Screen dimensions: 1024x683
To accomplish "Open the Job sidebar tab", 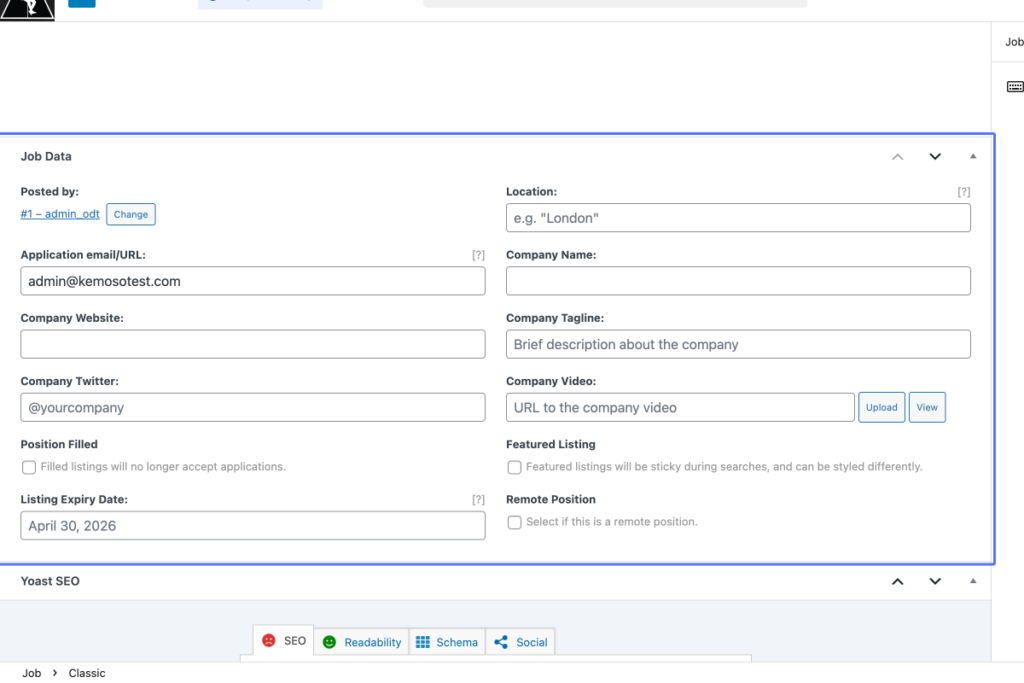I will tap(1014, 42).
